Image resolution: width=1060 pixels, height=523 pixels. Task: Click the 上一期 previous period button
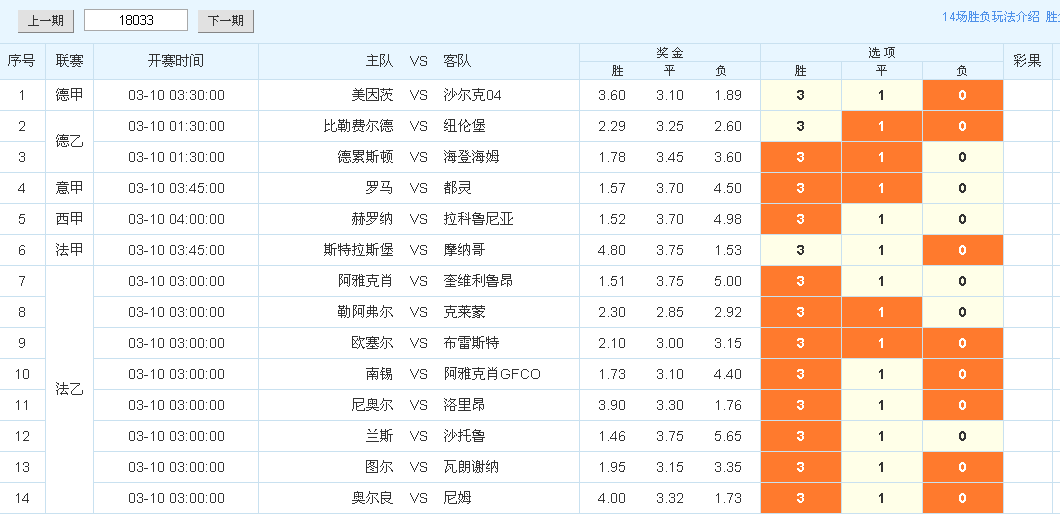pos(46,21)
